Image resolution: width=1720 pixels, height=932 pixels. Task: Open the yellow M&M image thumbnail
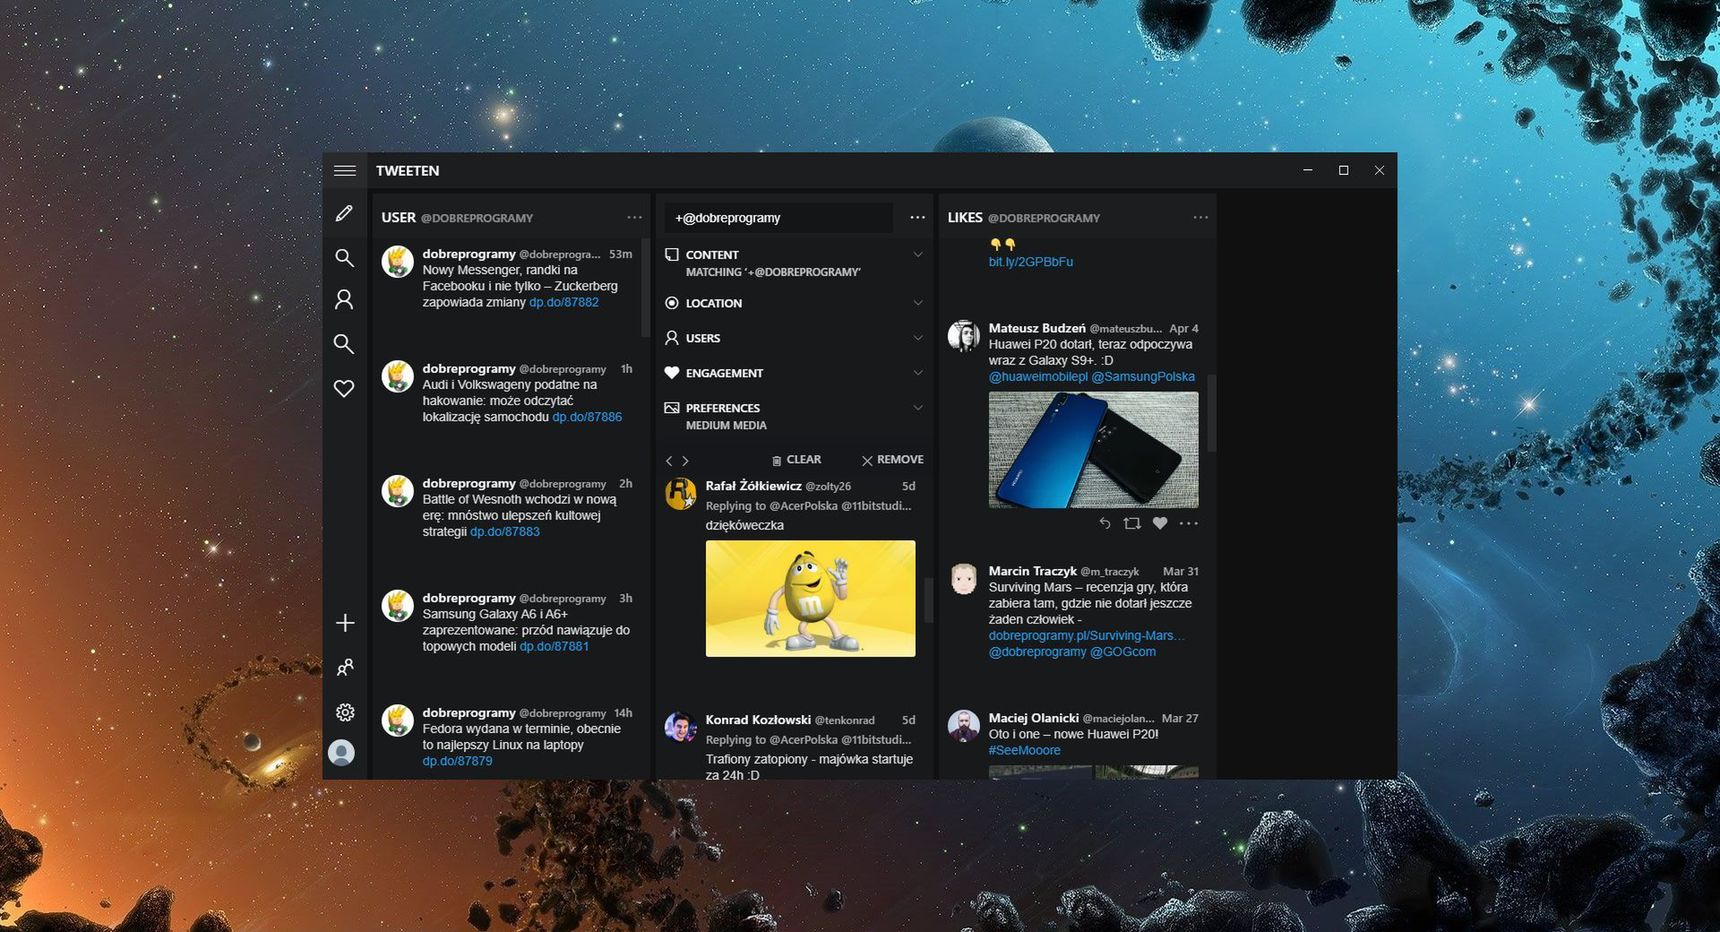pos(810,599)
